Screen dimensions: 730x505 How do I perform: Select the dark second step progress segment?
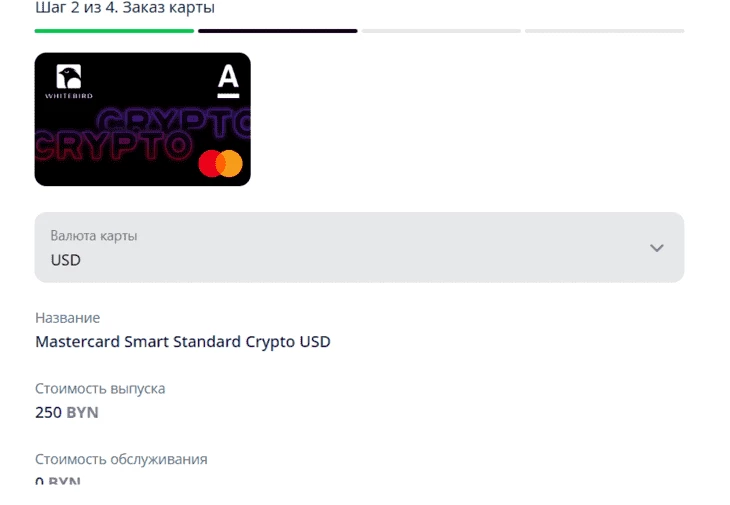click(x=277, y=31)
